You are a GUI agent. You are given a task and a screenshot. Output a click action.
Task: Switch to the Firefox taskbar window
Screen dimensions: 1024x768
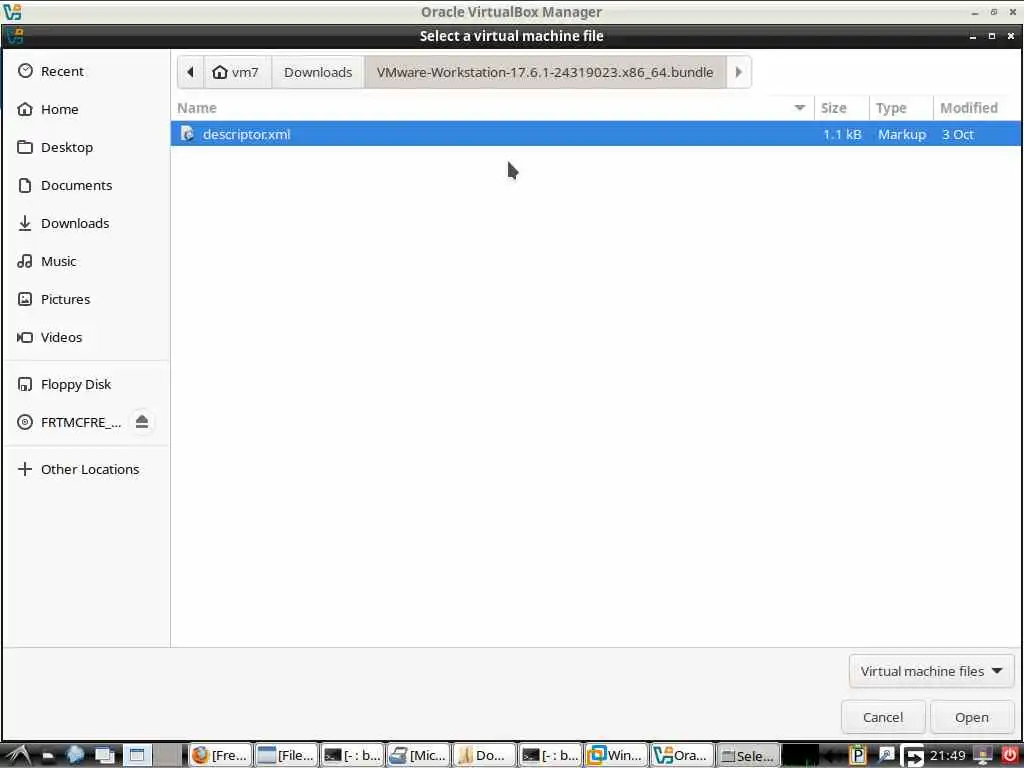(x=221, y=756)
